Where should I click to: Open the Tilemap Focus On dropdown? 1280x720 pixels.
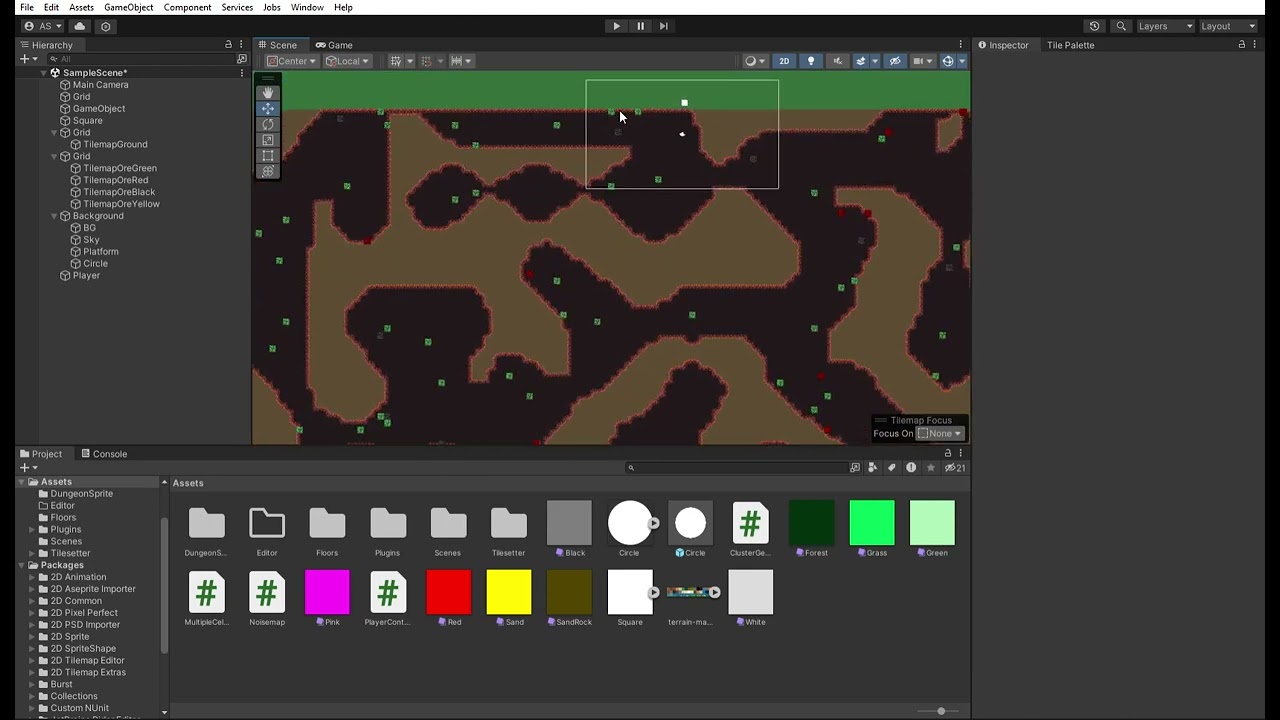[x=940, y=434]
